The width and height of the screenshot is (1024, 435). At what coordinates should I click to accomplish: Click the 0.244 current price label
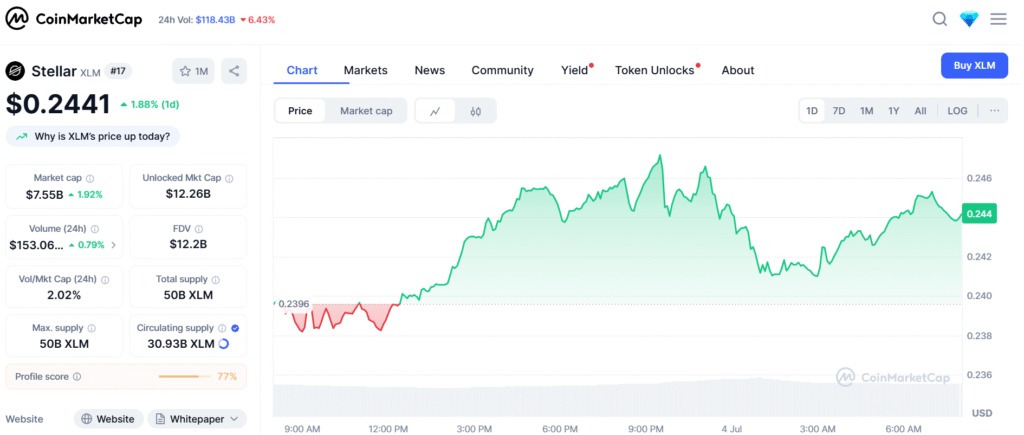(978, 214)
